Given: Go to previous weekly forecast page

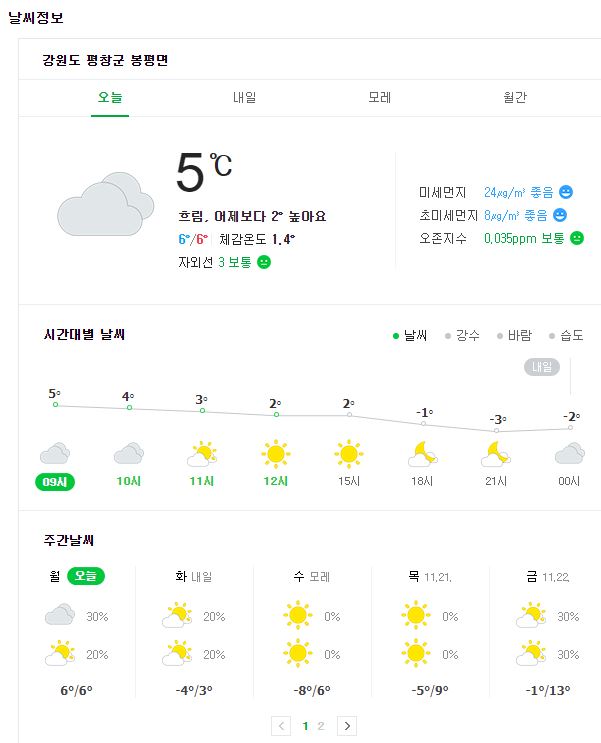Looking at the screenshot, I should (282, 726).
